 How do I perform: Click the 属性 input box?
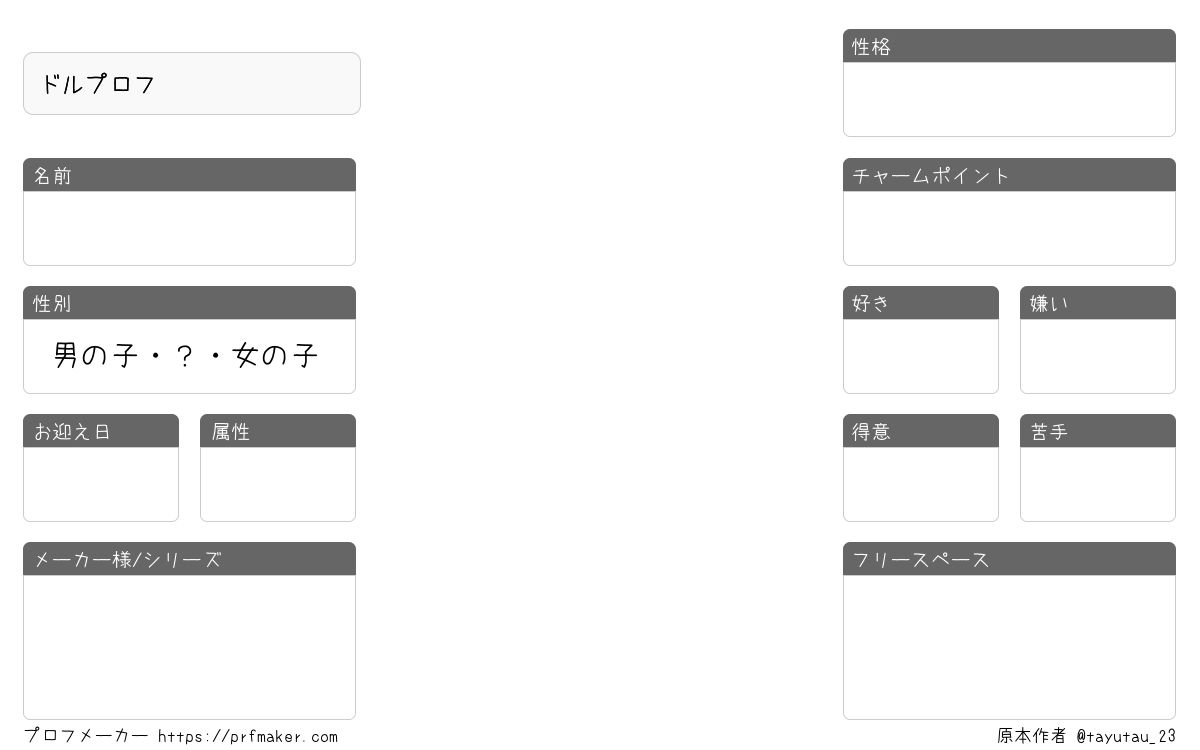click(278, 484)
